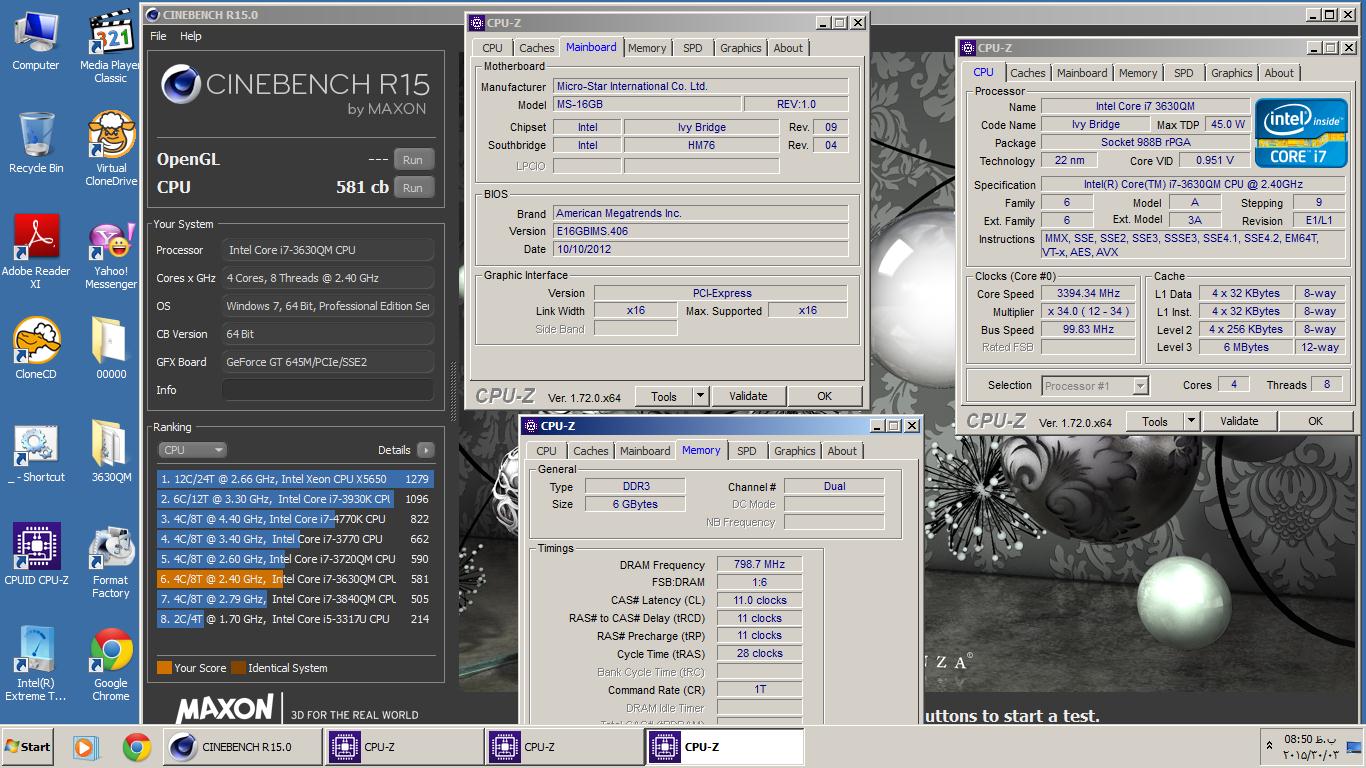Open Mainboard tab in processor CPU-Z window
This screenshot has width=1366, height=768.
pos(1082,73)
